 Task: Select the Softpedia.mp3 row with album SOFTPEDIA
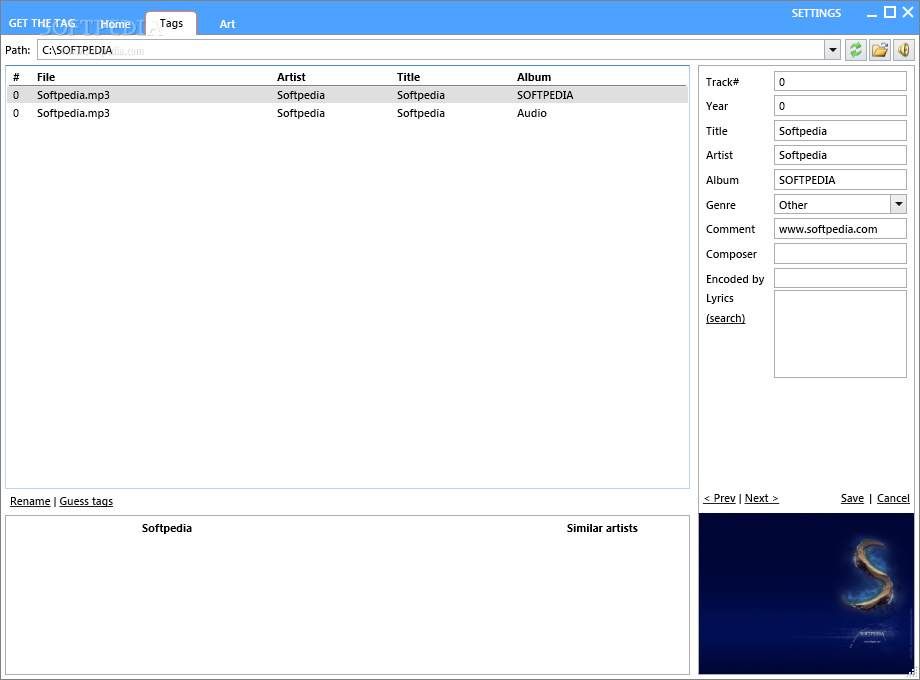click(x=347, y=95)
